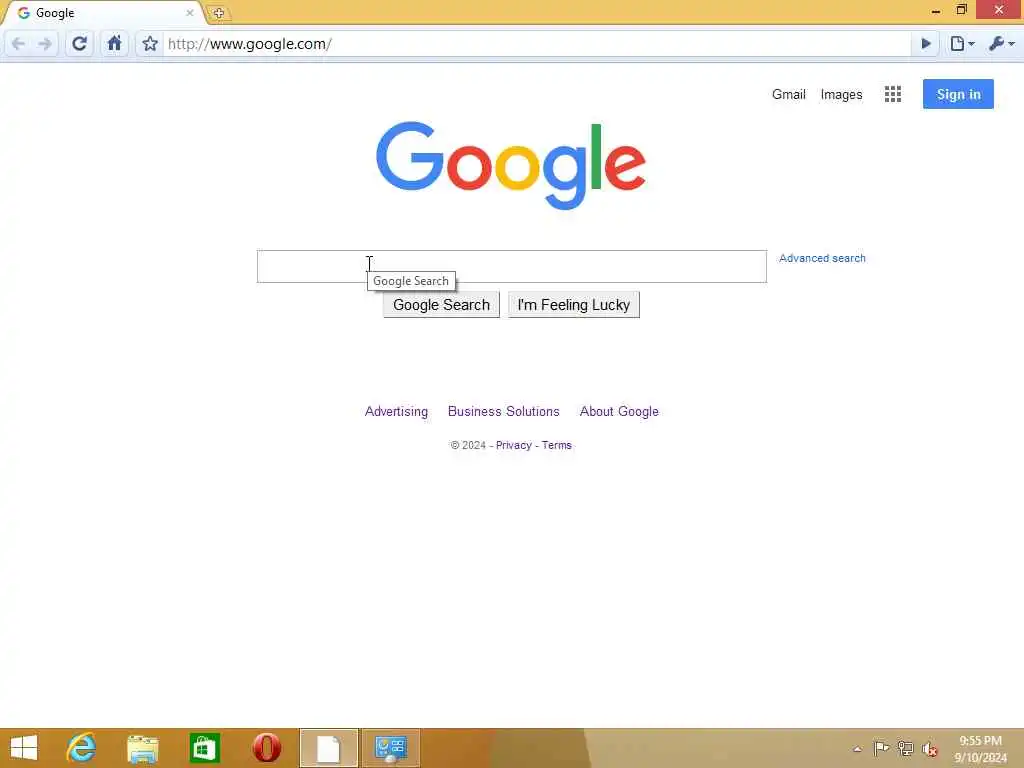Screen dimensions: 1024x768
Task: Open the Advertising link
Action: (x=396, y=411)
